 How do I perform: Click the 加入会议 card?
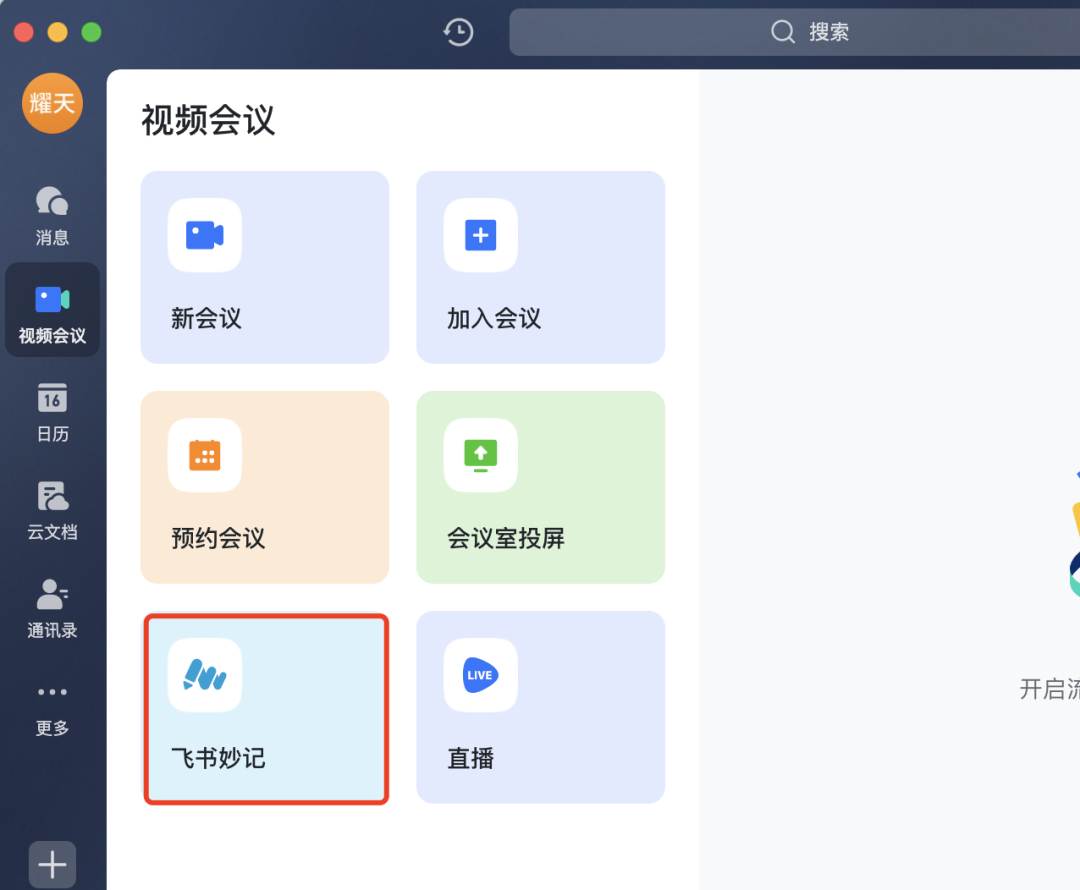pyautogui.click(x=540, y=267)
